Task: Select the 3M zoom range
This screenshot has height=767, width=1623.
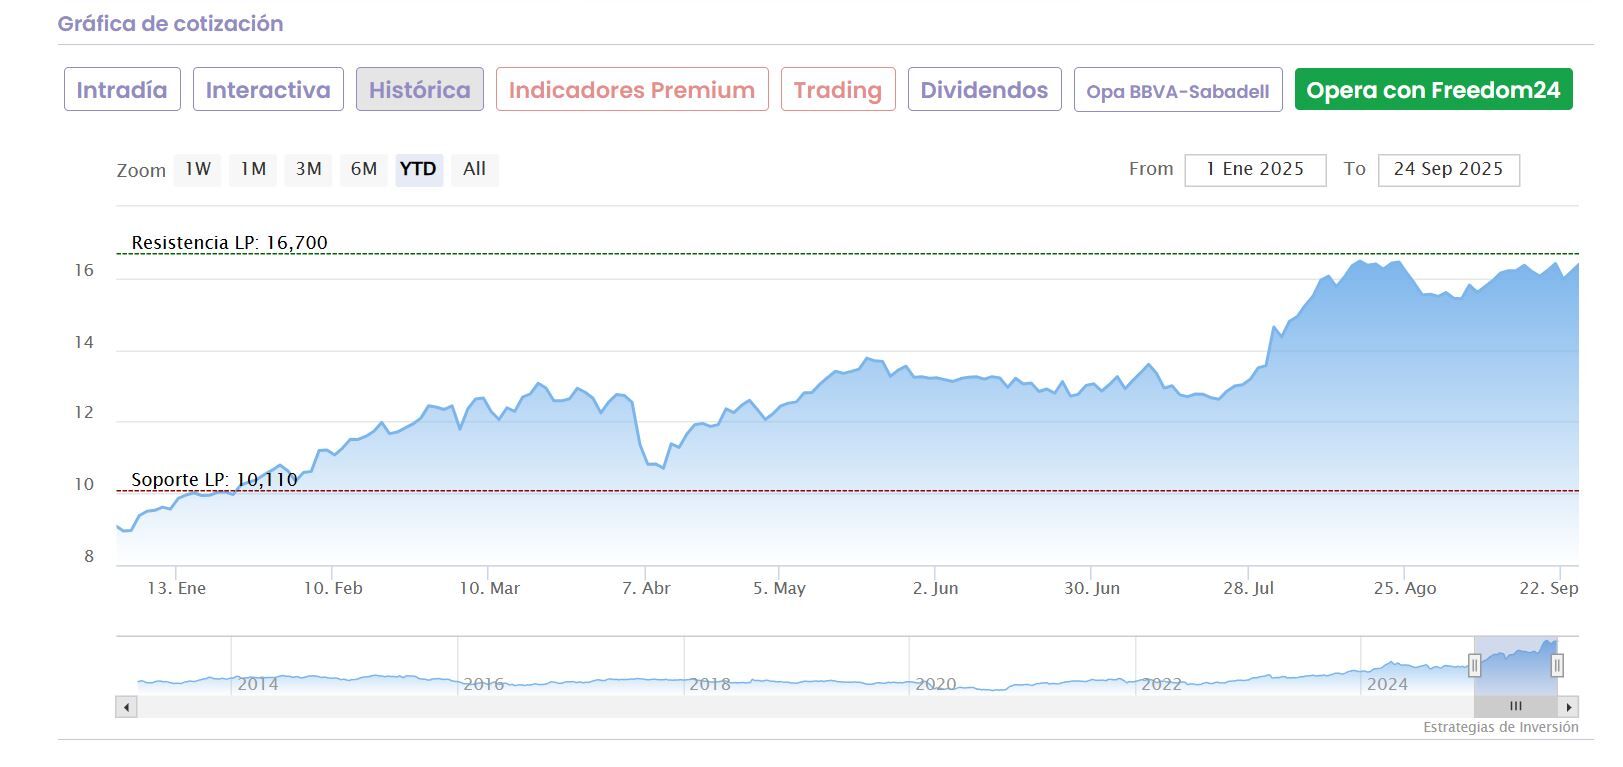Action: [308, 169]
